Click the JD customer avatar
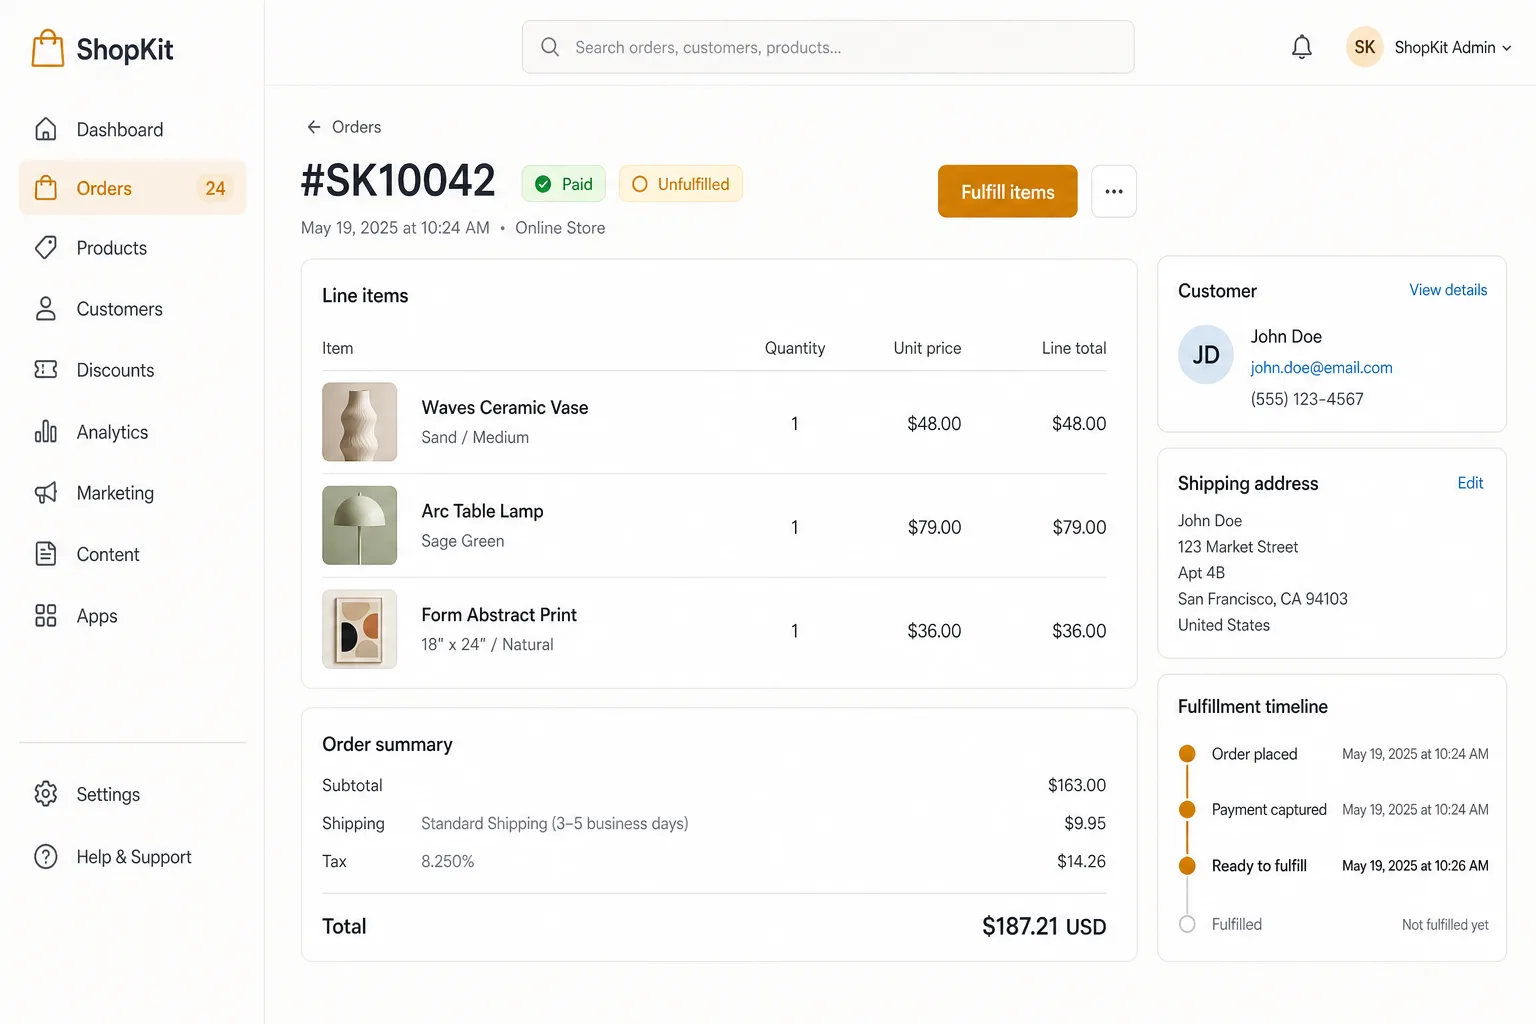 (1206, 355)
